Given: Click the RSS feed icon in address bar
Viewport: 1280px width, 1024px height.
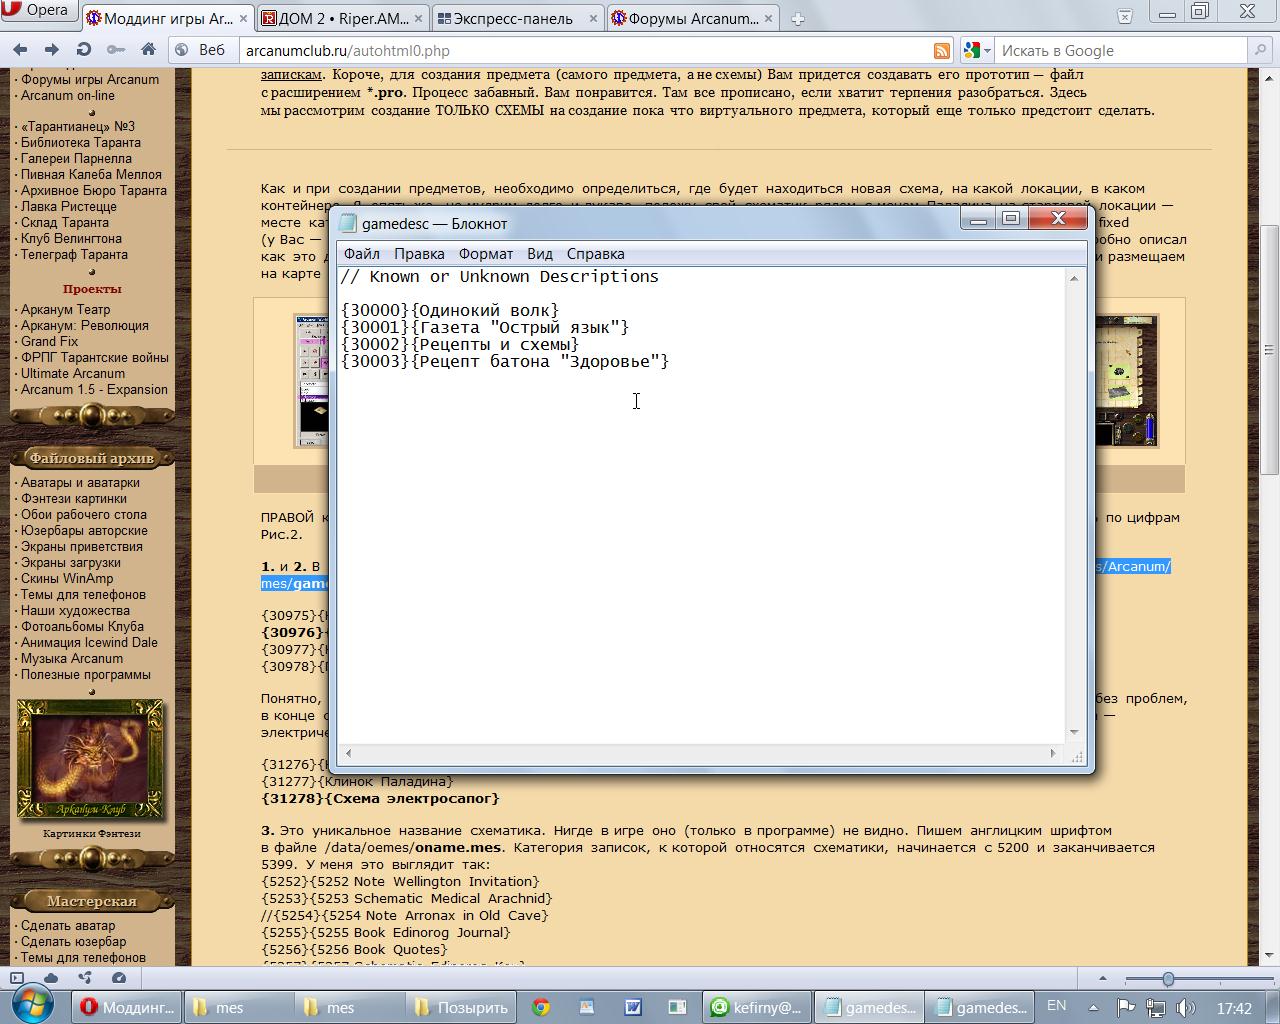Looking at the screenshot, I should 941,51.
